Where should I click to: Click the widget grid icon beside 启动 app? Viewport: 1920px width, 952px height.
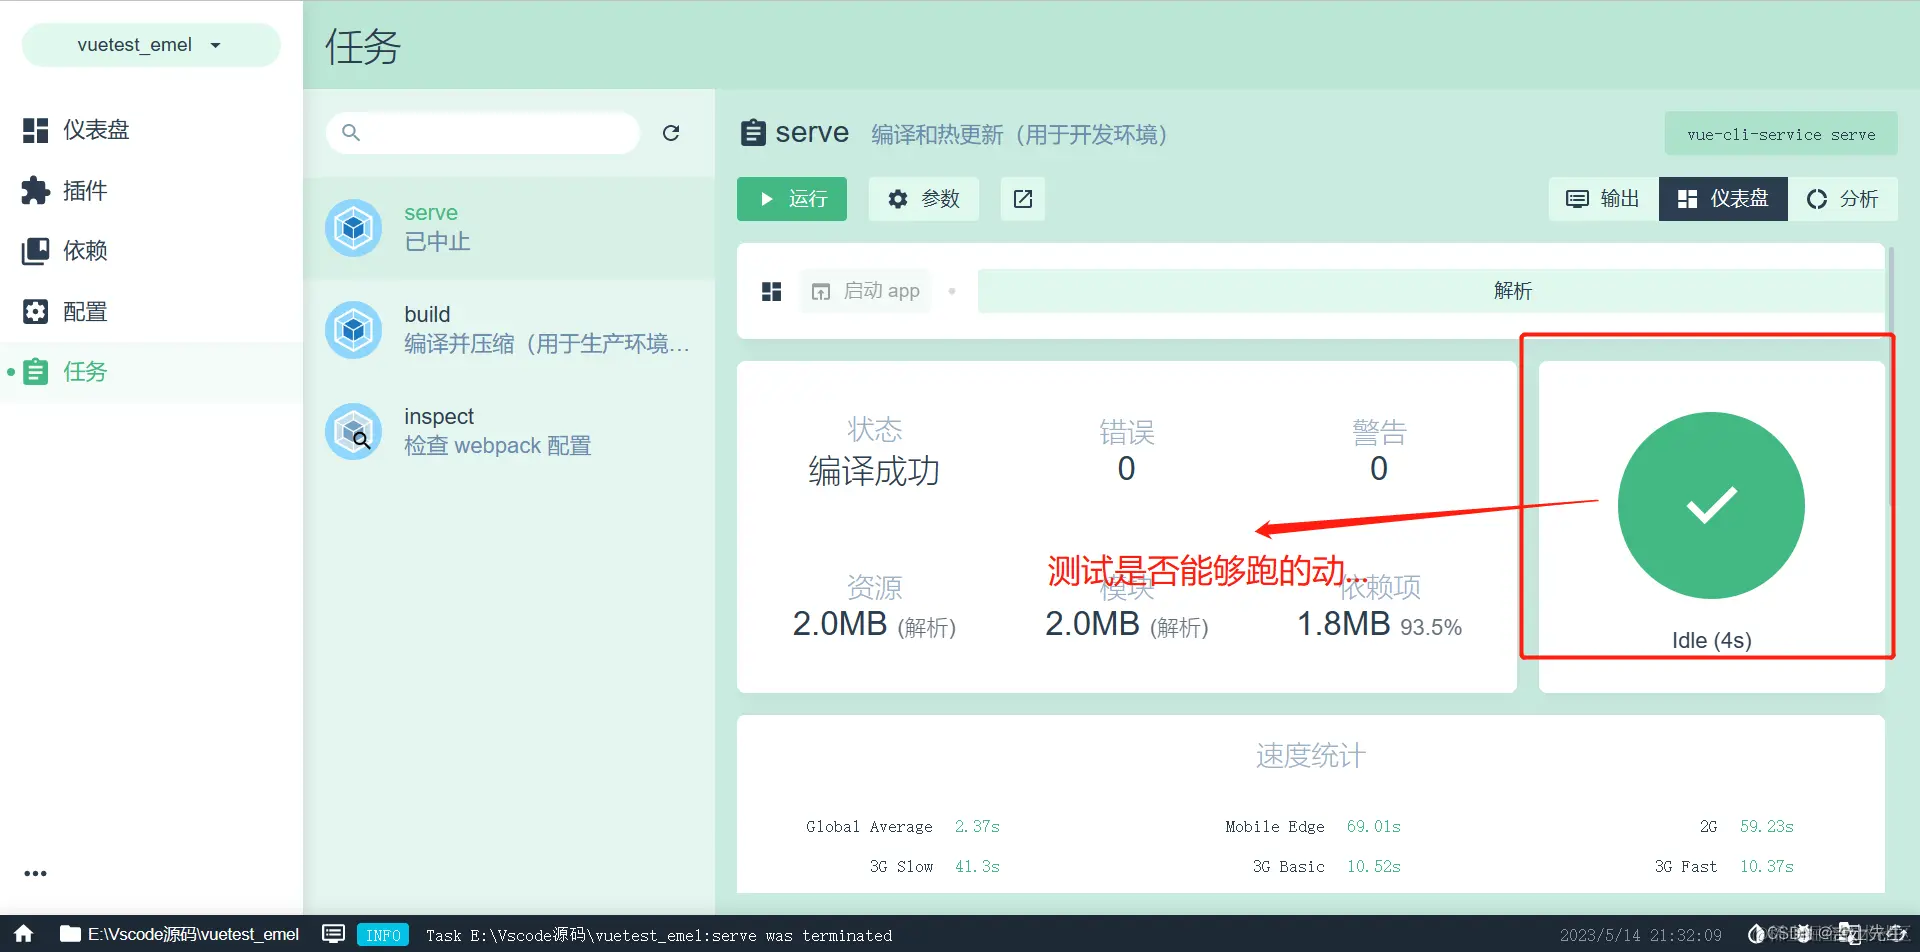770,290
